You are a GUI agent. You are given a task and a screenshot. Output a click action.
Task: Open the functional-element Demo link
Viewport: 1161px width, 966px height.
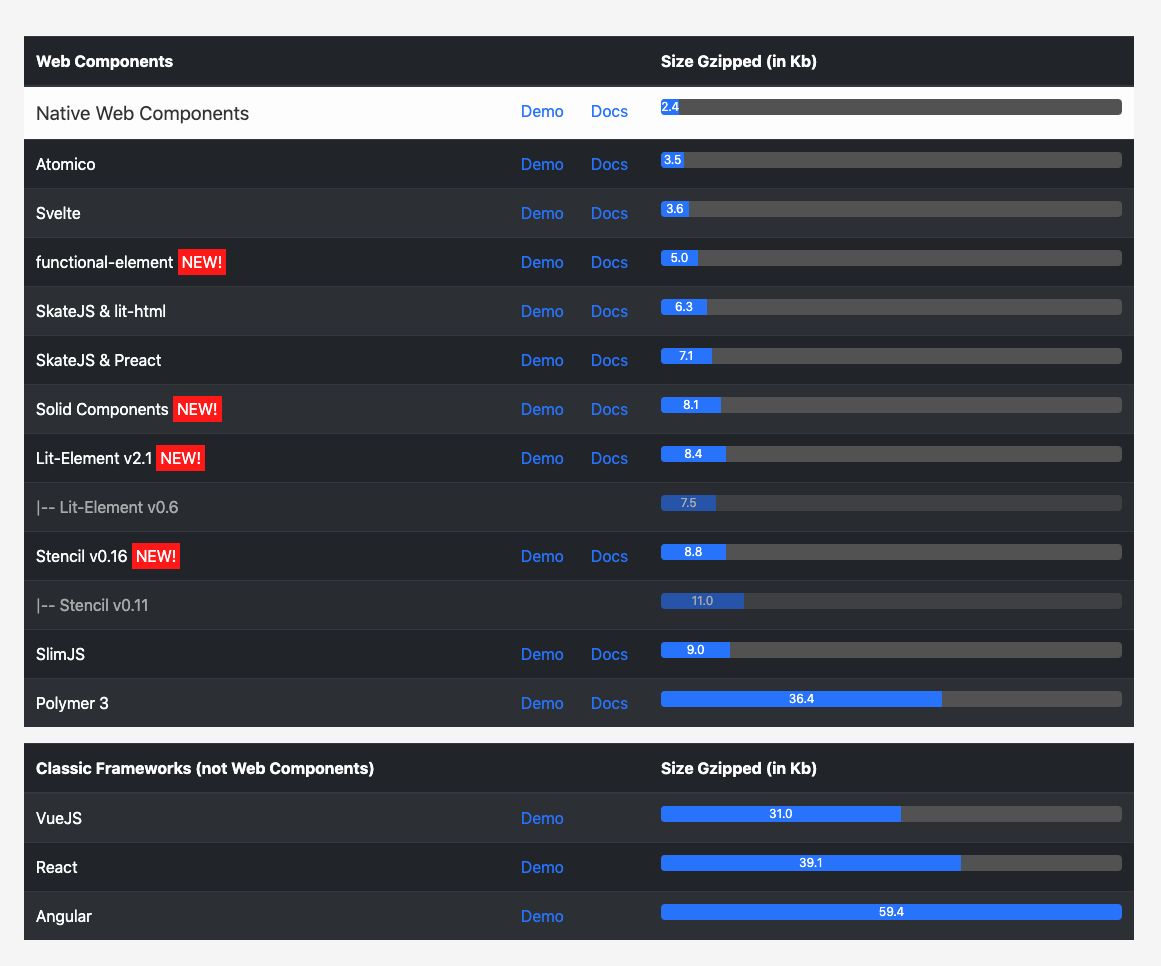(542, 262)
